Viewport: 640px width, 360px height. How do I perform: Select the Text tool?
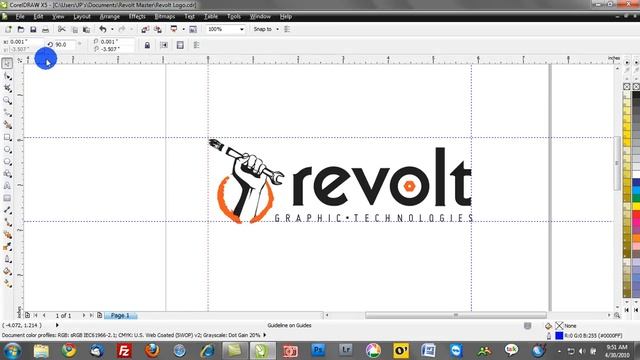7,186
